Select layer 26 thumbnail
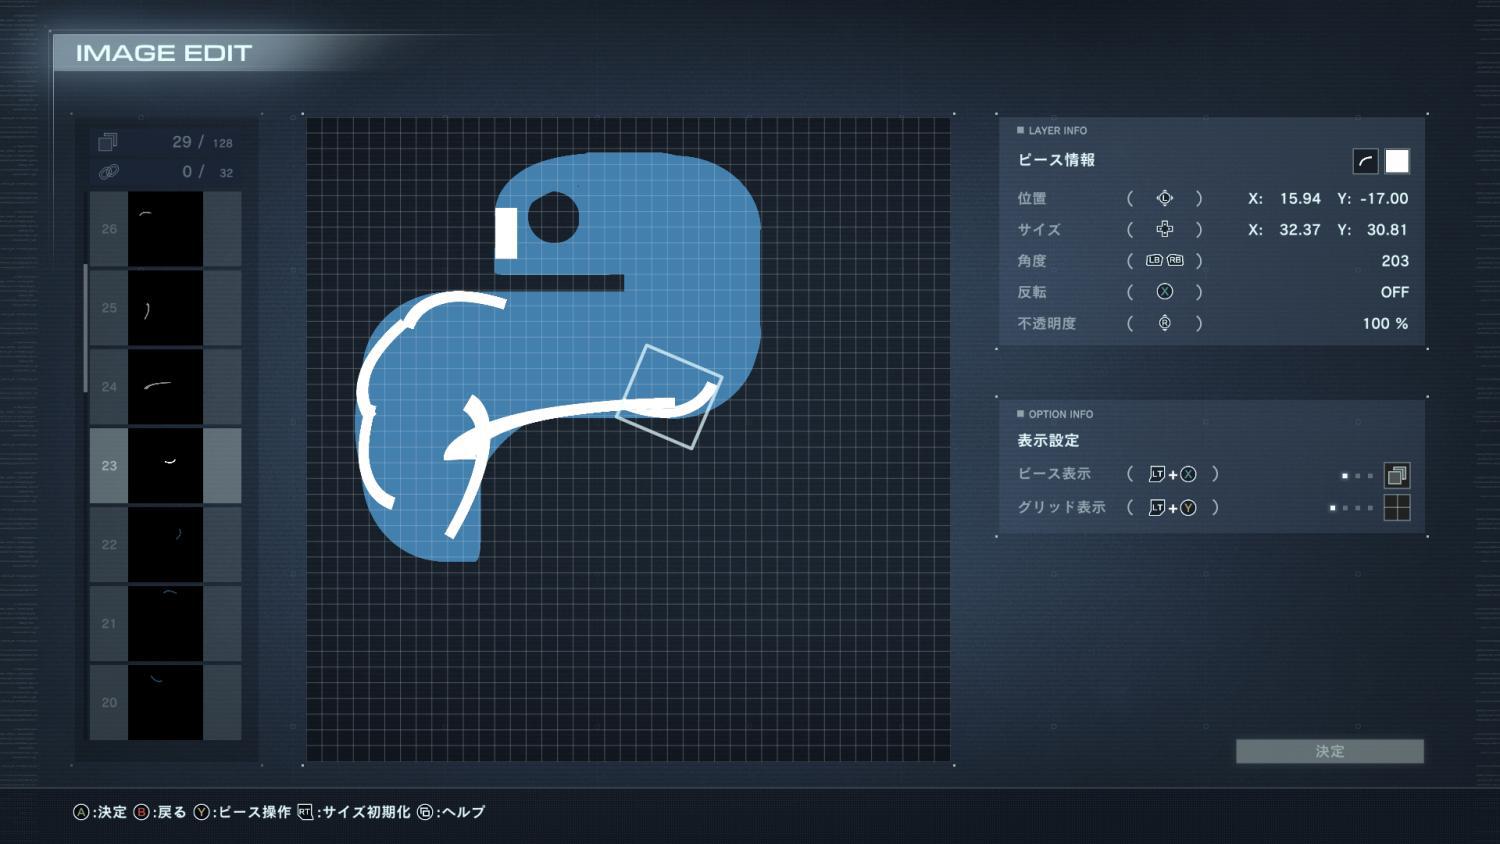Viewport: 1500px width, 844px height. pyautogui.click(x=165, y=229)
